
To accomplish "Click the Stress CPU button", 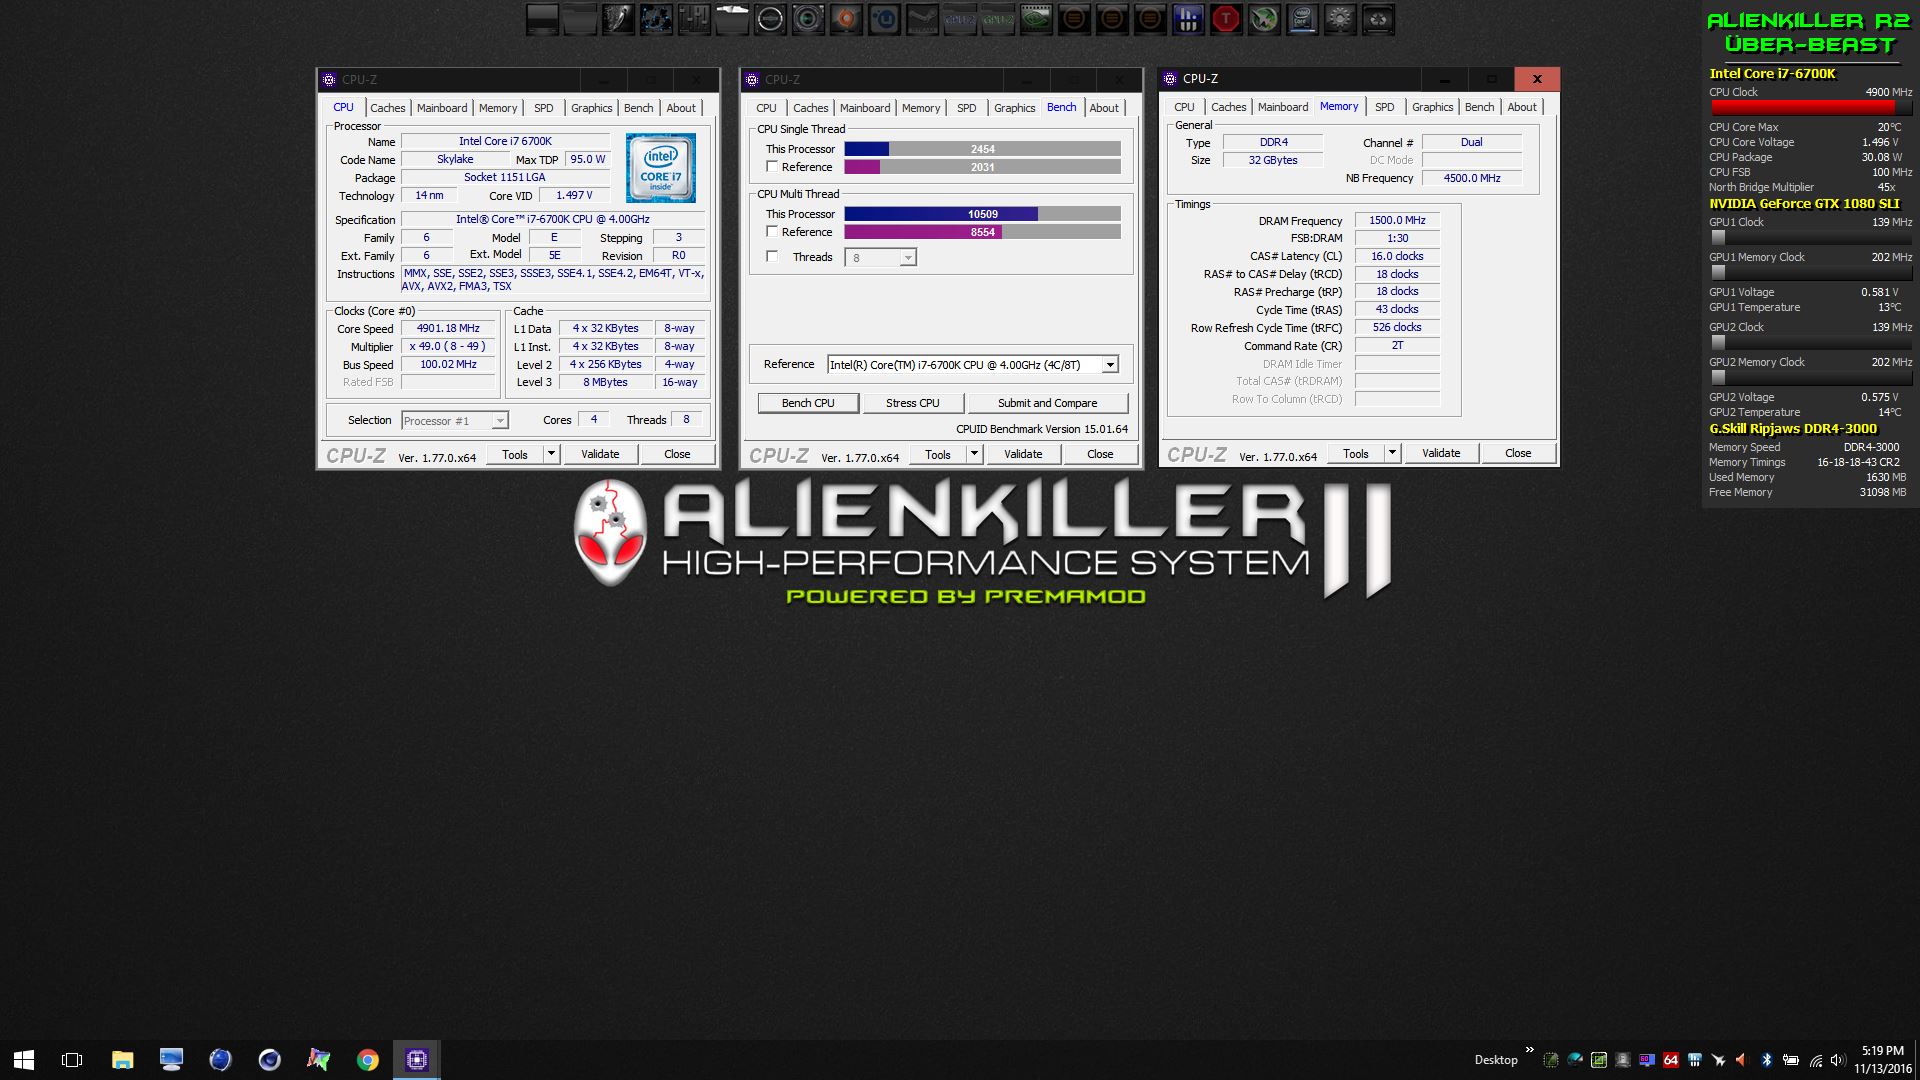I will [912, 403].
